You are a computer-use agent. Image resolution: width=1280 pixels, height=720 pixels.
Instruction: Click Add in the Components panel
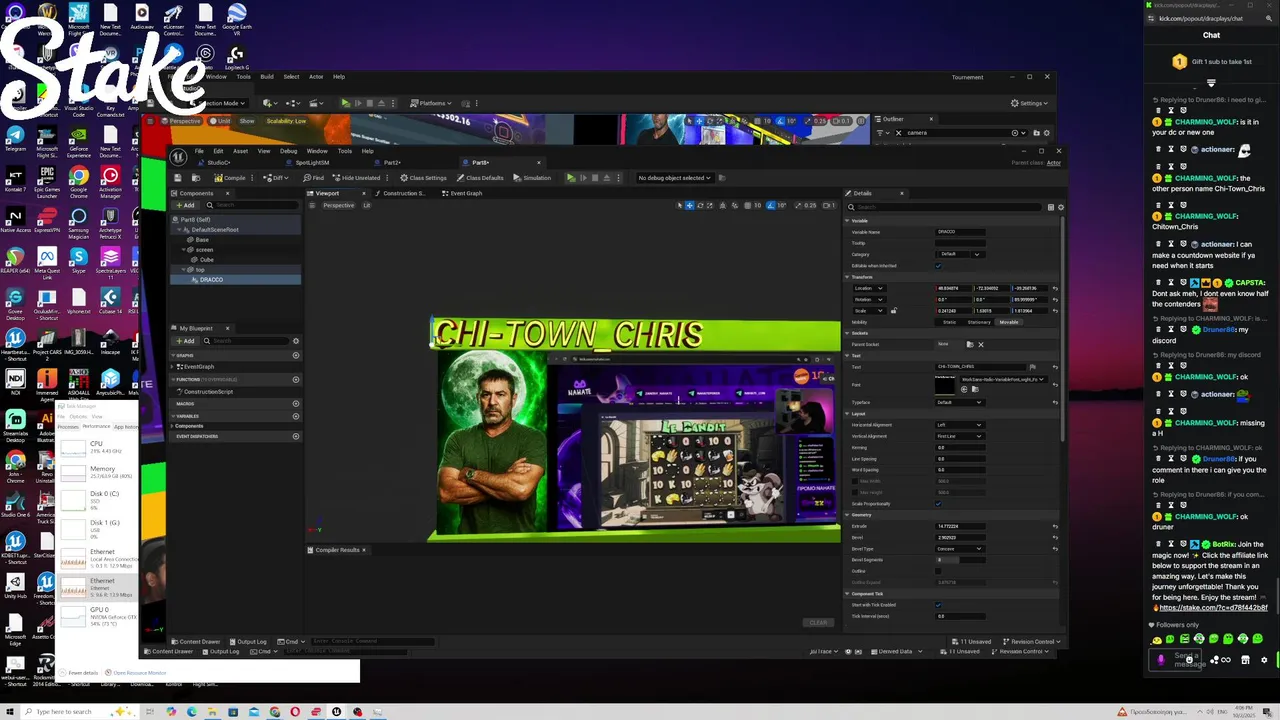(x=185, y=205)
